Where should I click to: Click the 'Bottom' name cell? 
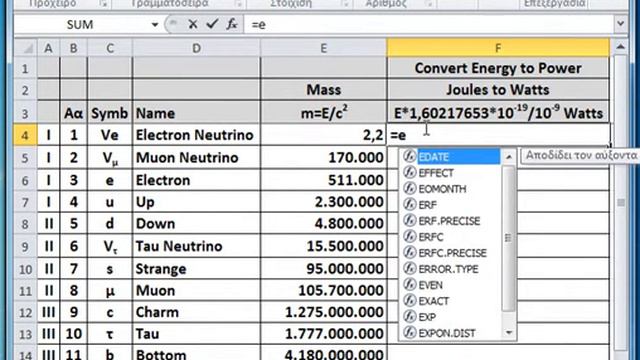point(196,353)
